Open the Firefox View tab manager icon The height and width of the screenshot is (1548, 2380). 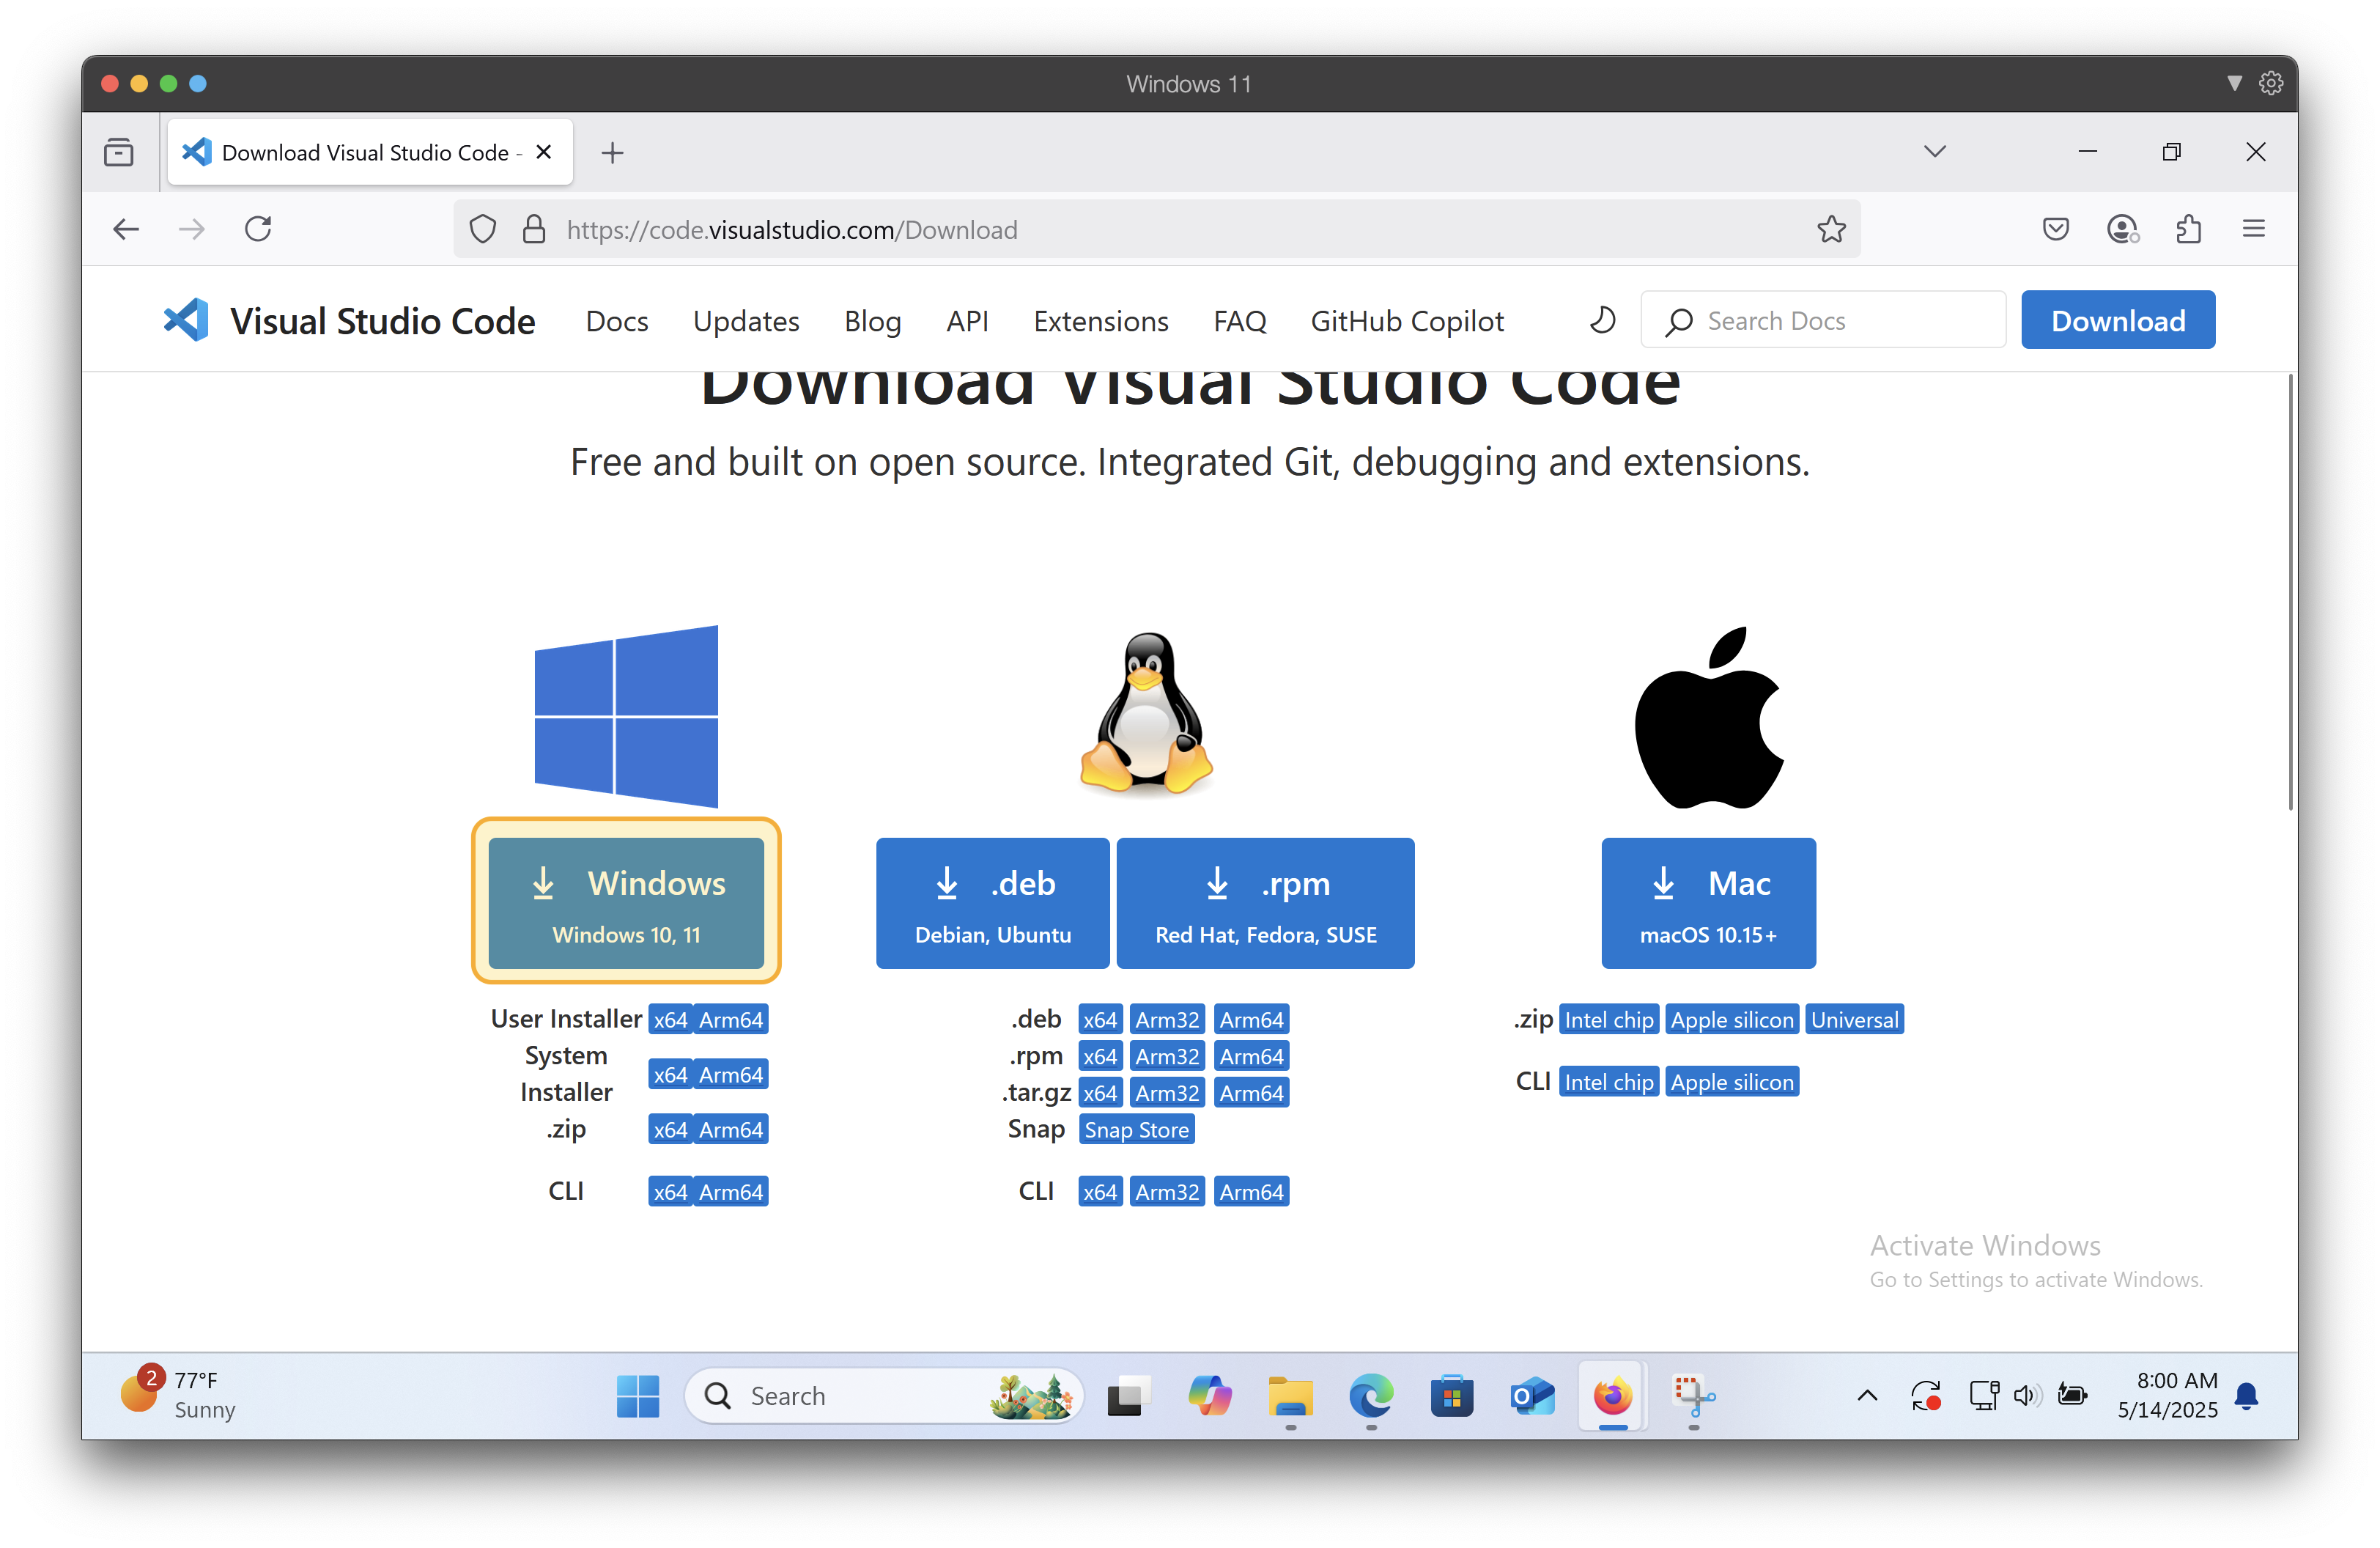[119, 152]
